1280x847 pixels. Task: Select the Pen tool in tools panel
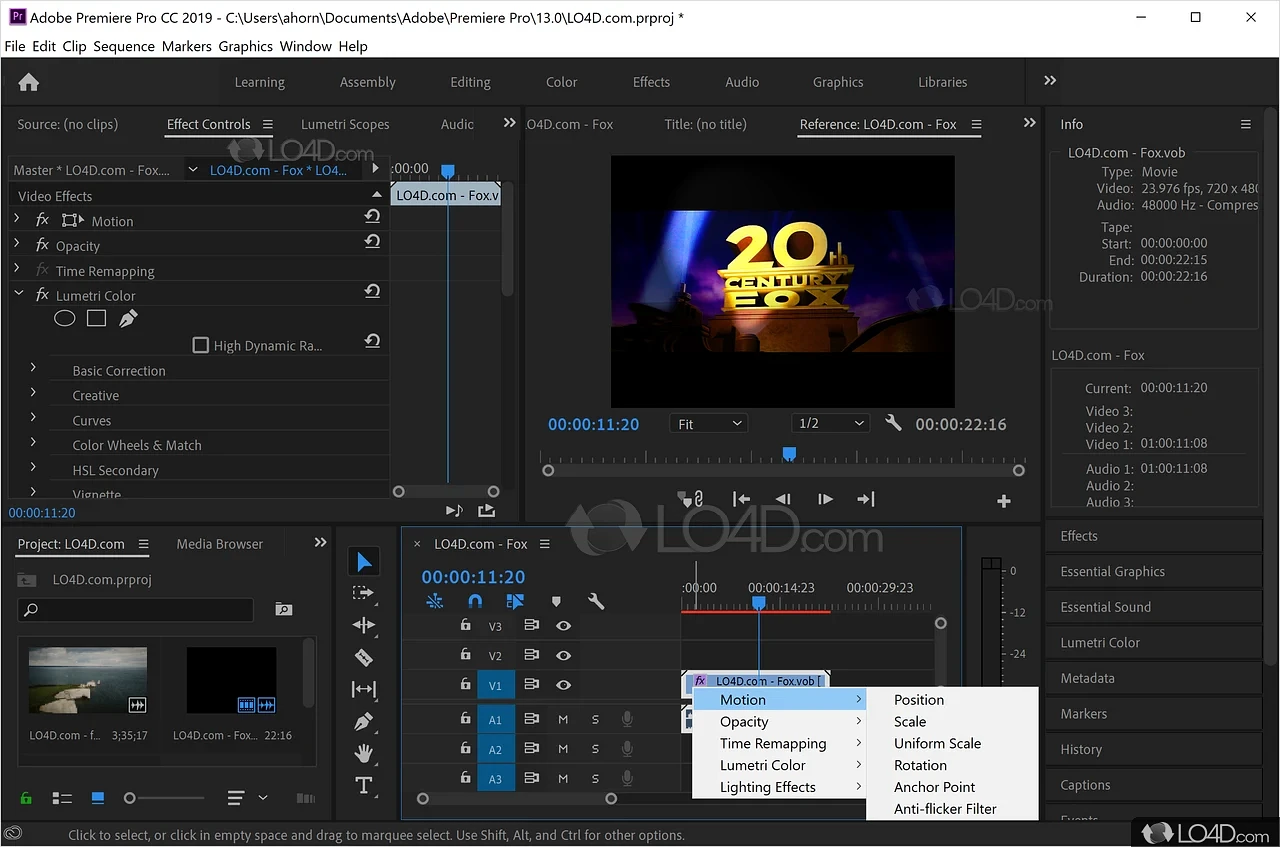[x=364, y=721]
